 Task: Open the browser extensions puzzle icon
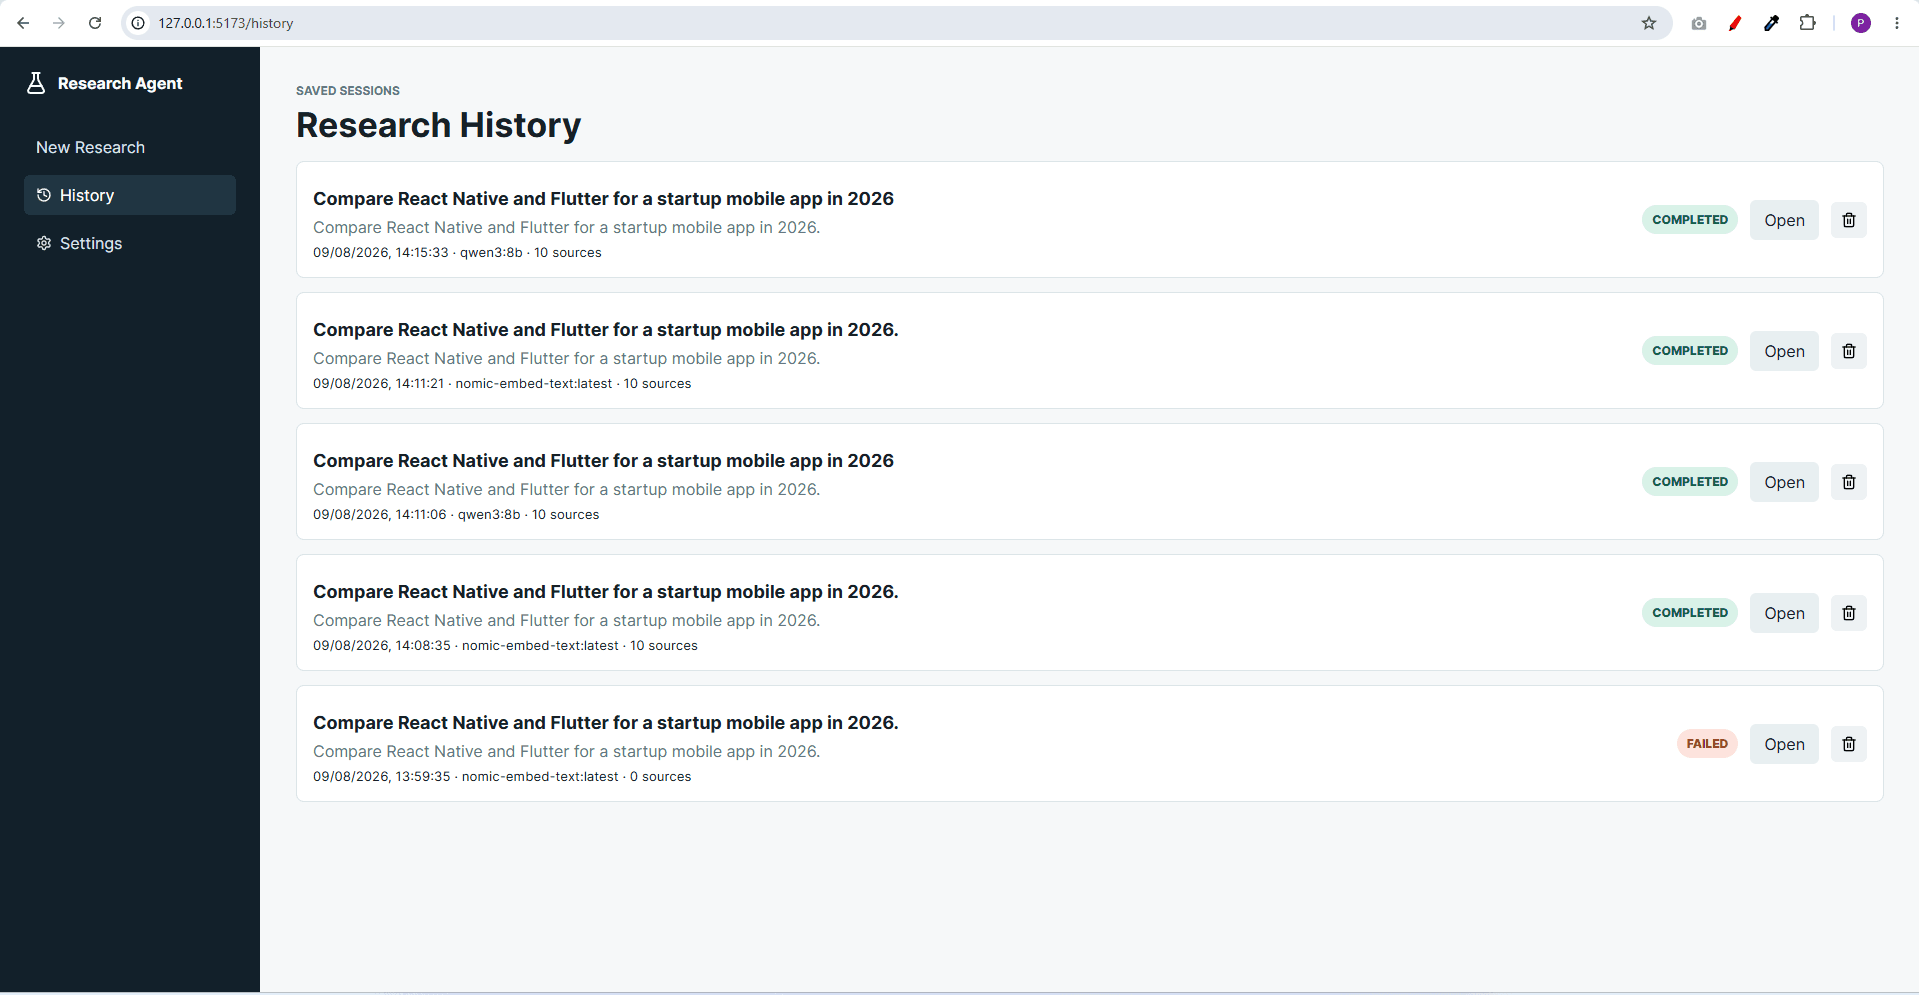[x=1807, y=23]
